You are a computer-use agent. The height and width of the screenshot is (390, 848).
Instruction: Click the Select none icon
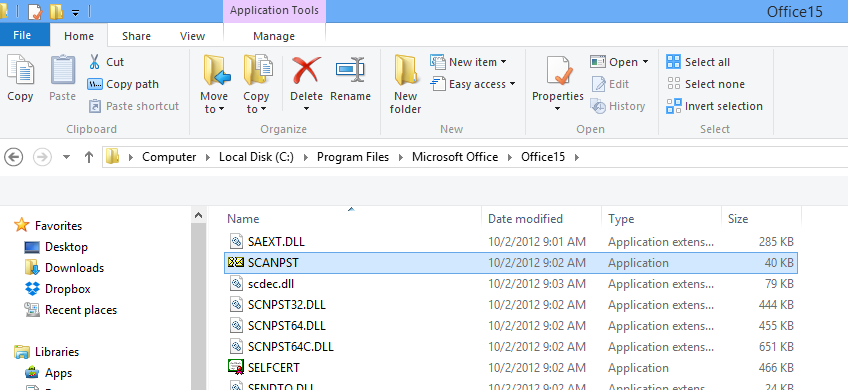point(673,84)
